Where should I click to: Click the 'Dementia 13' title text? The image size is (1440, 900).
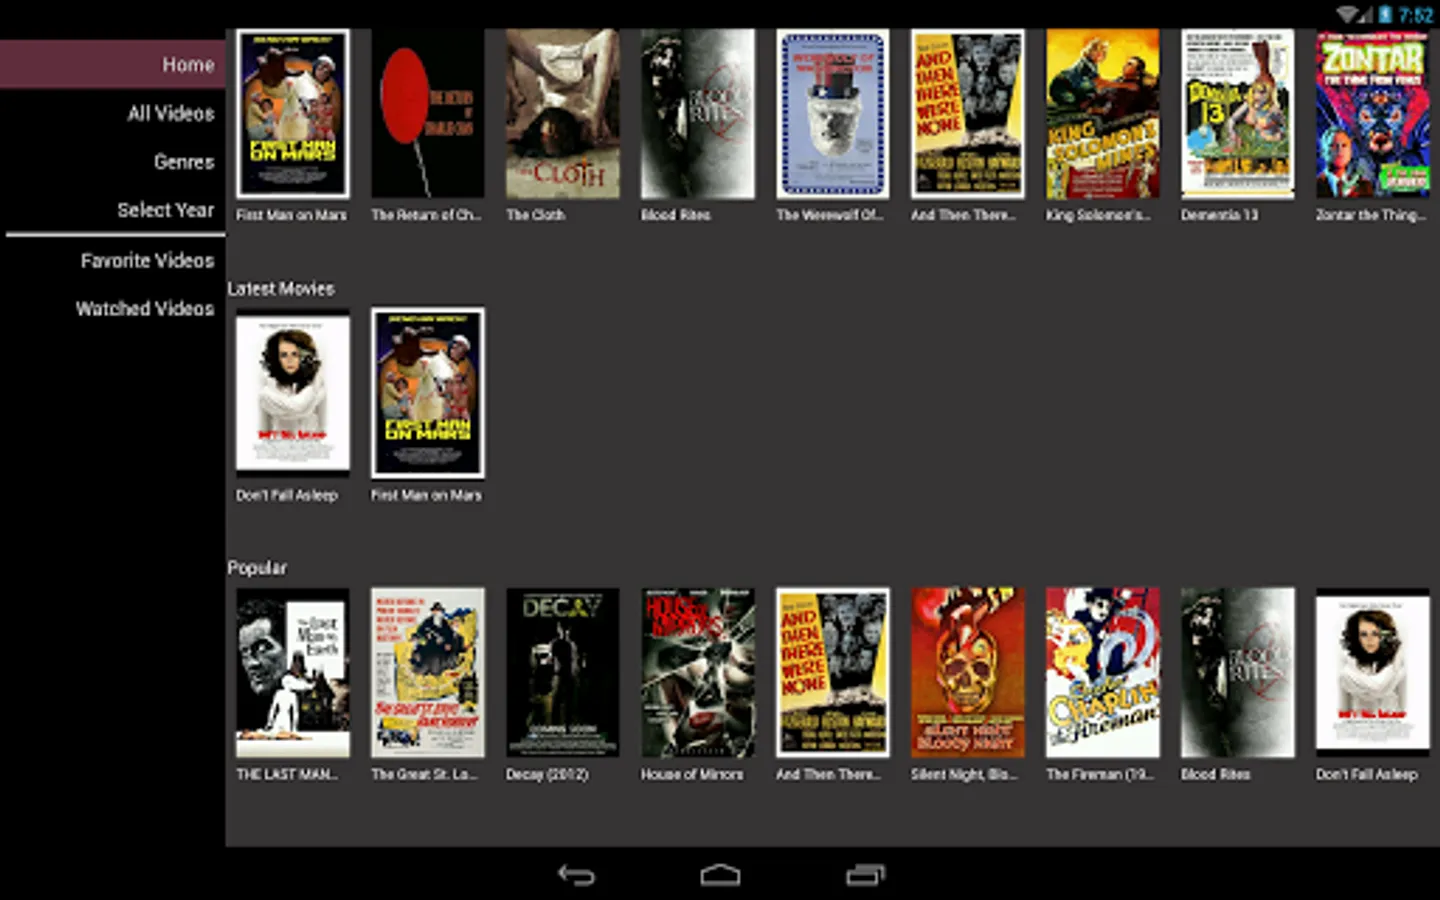click(x=1219, y=215)
